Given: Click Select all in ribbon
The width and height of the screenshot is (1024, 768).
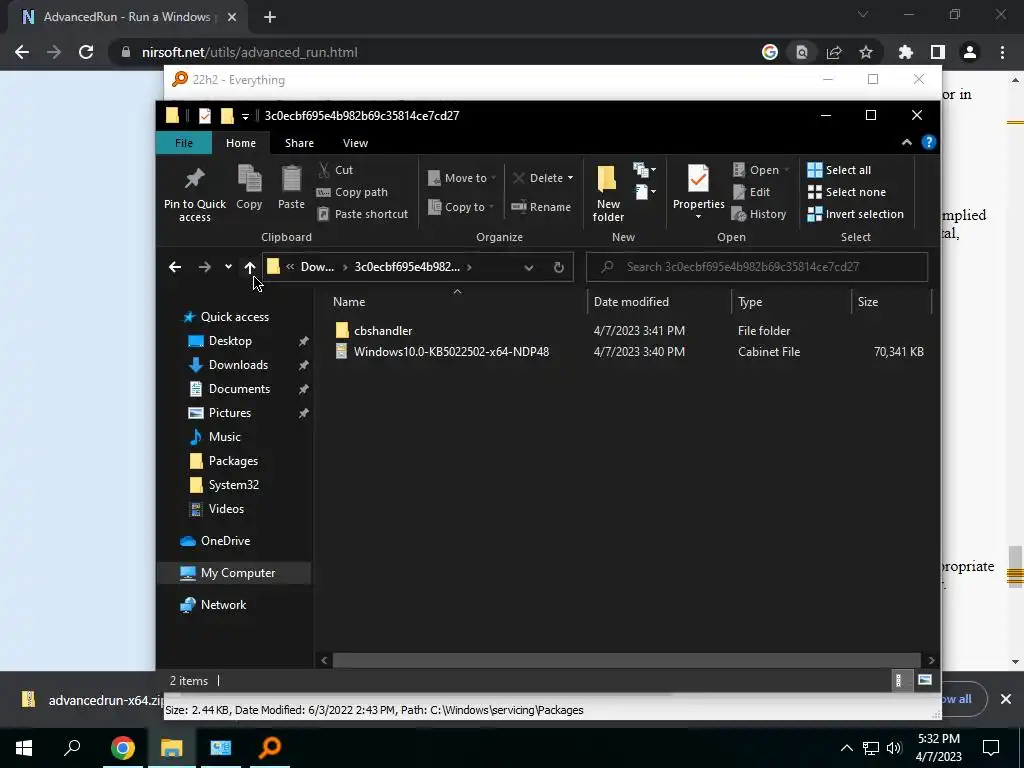Looking at the screenshot, I should coord(839,170).
